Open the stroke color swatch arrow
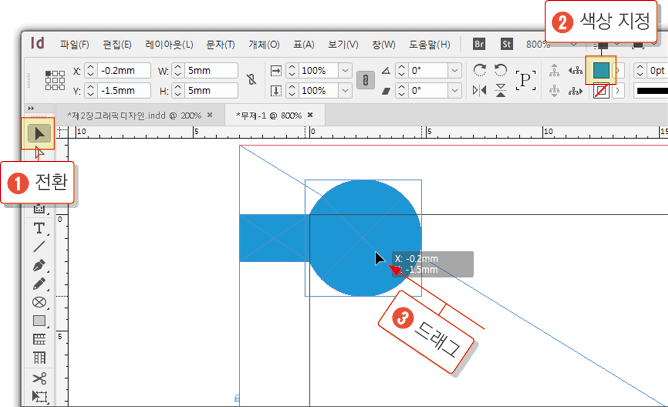Screen dimensions: 668x407 click(x=618, y=90)
